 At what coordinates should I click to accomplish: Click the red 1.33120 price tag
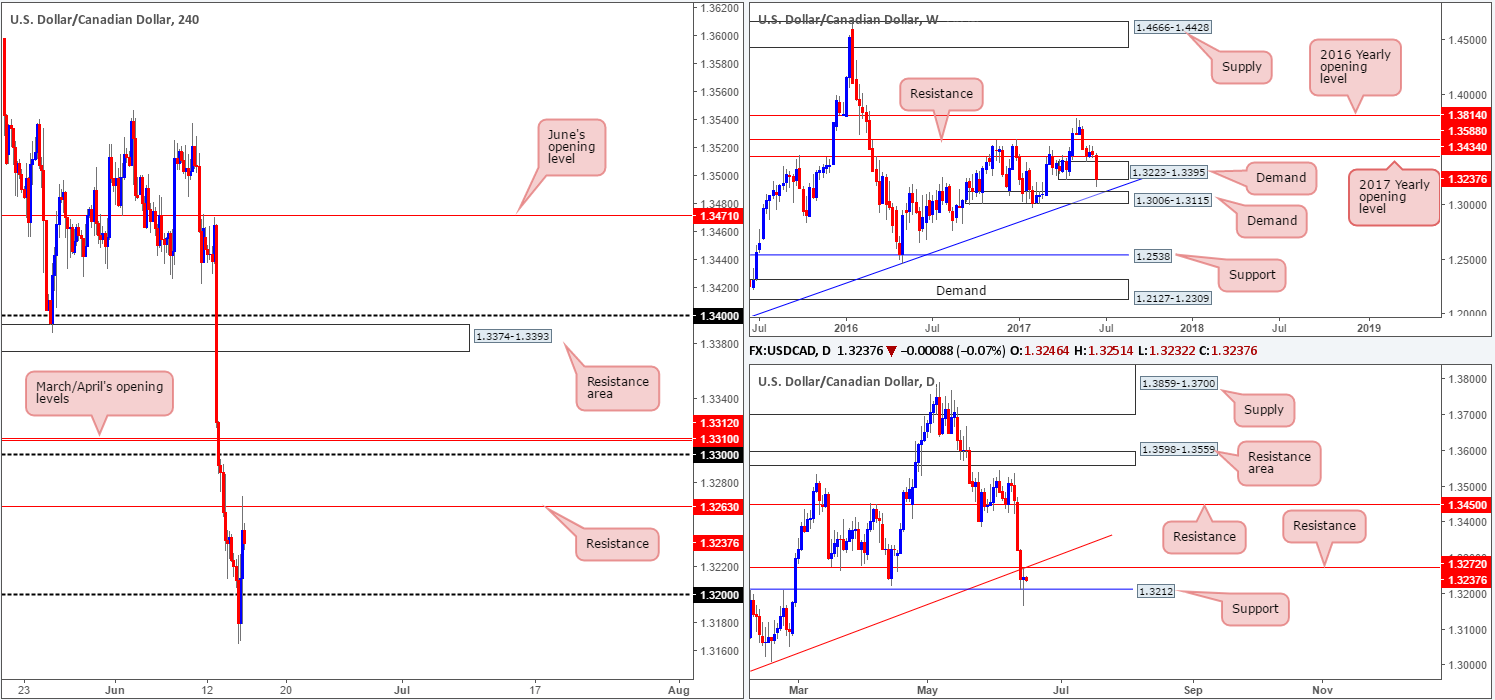718,423
